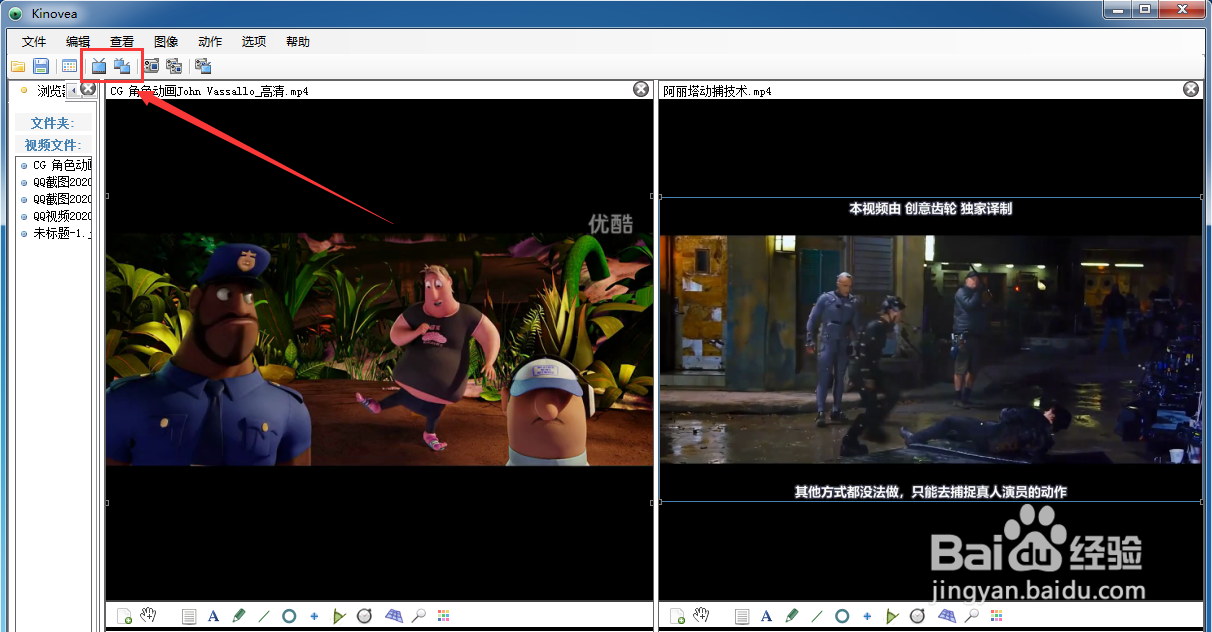
Task: Select stopwatch tool under CG animation video
Action: (x=364, y=616)
